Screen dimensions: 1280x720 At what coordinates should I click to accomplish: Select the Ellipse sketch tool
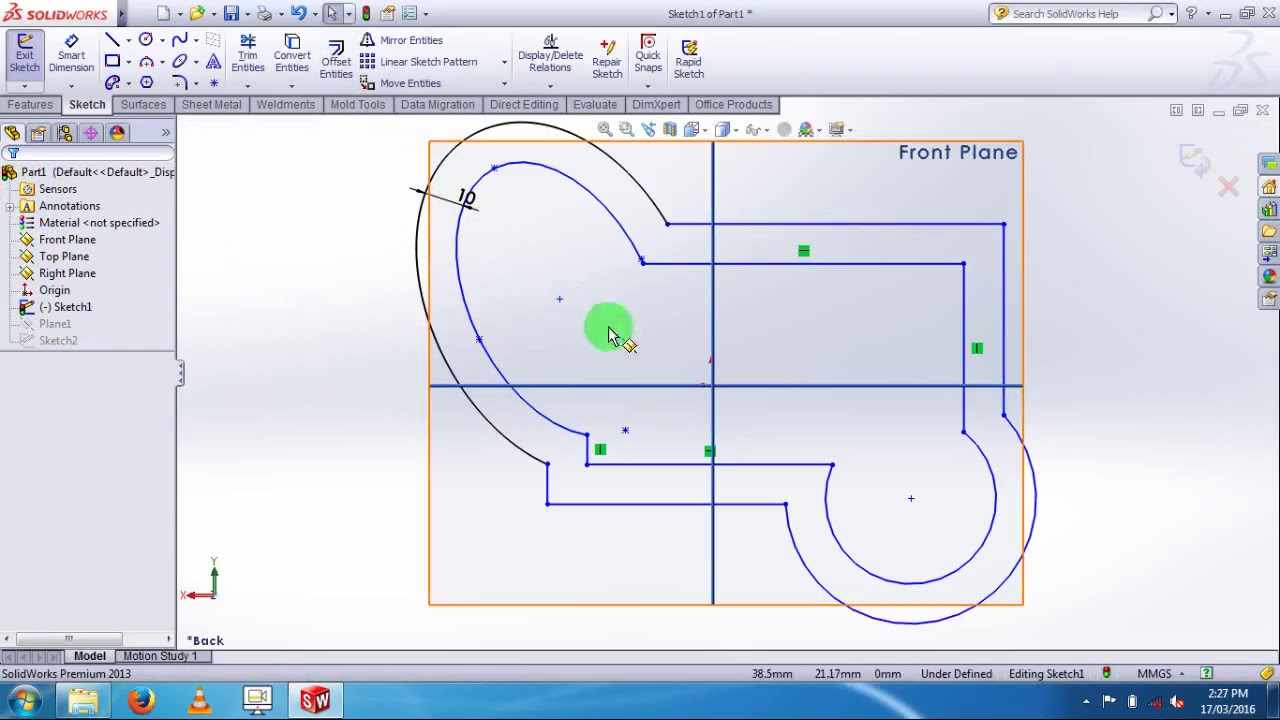pyautogui.click(x=180, y=61)
